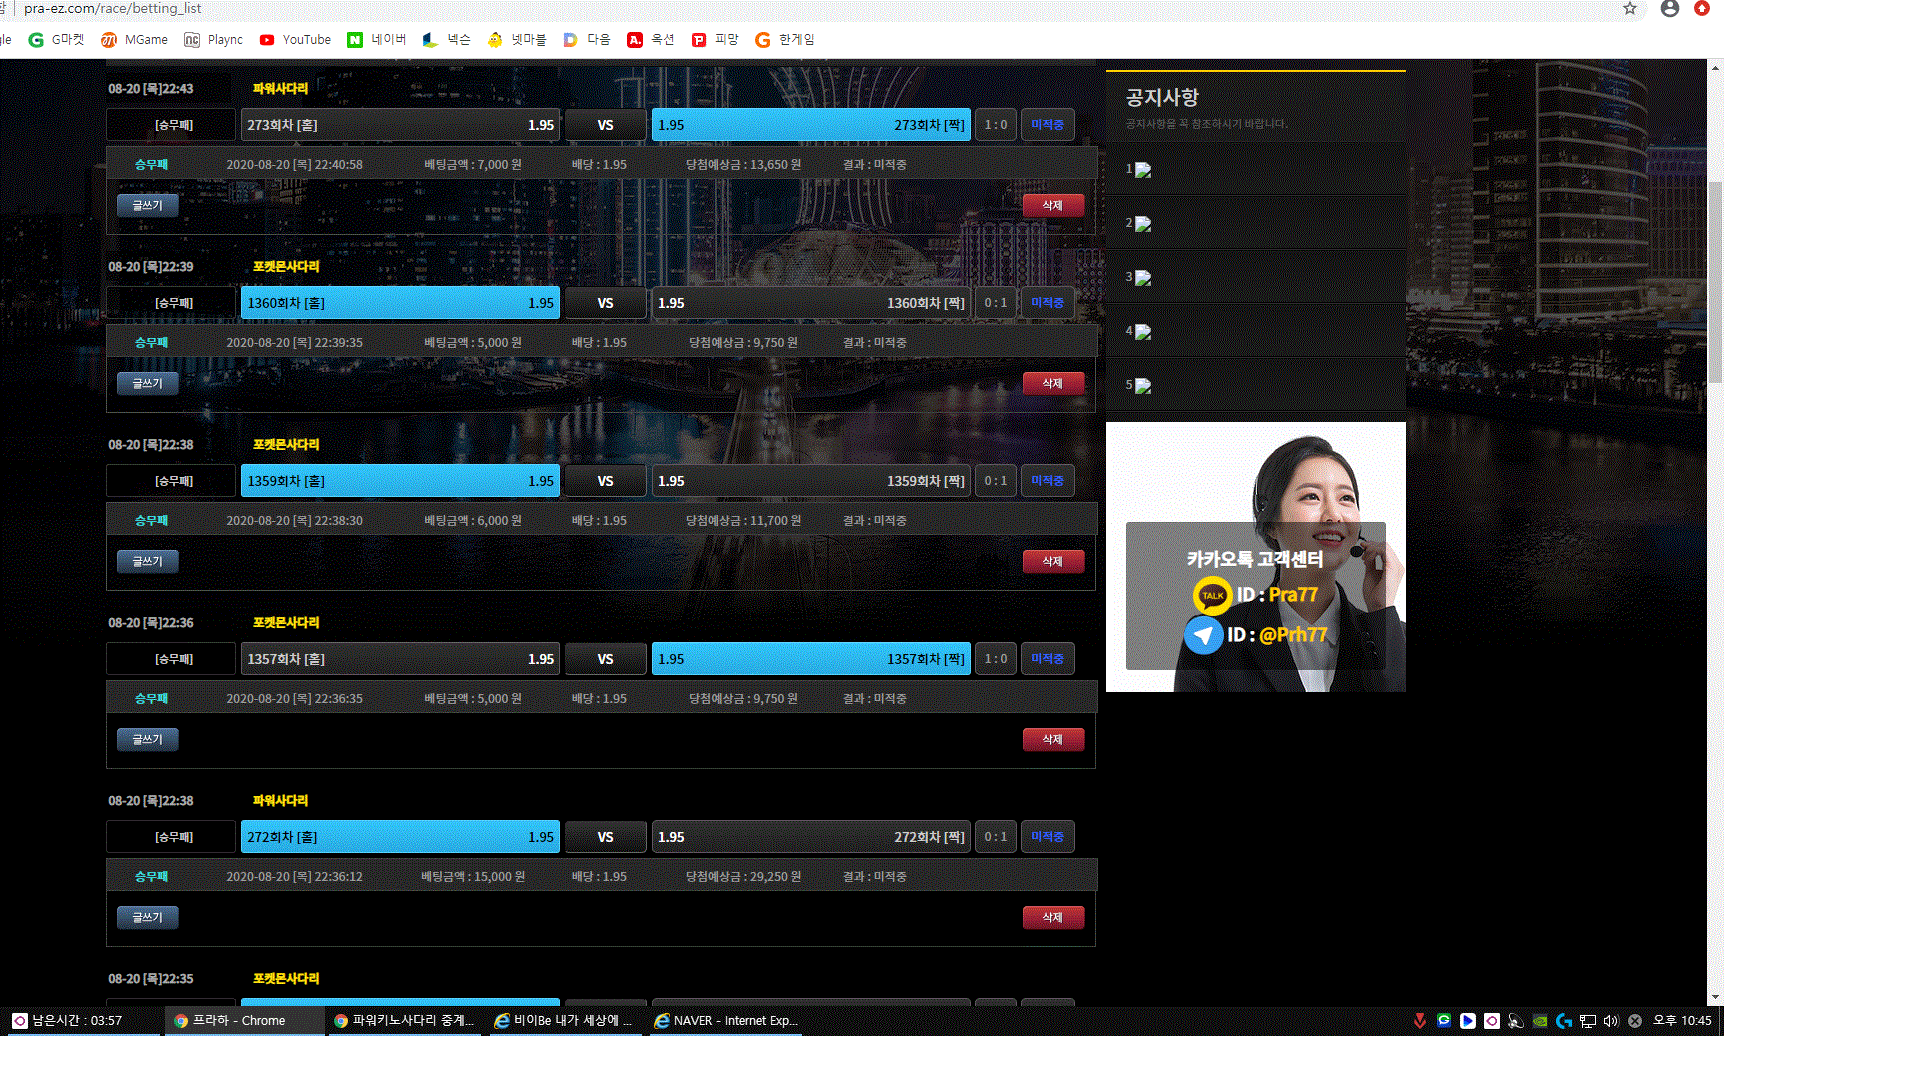Open the Chrome profile avatar icon
The height and width of the screenshot is (1080, 1920).
tap(1669, 9)
